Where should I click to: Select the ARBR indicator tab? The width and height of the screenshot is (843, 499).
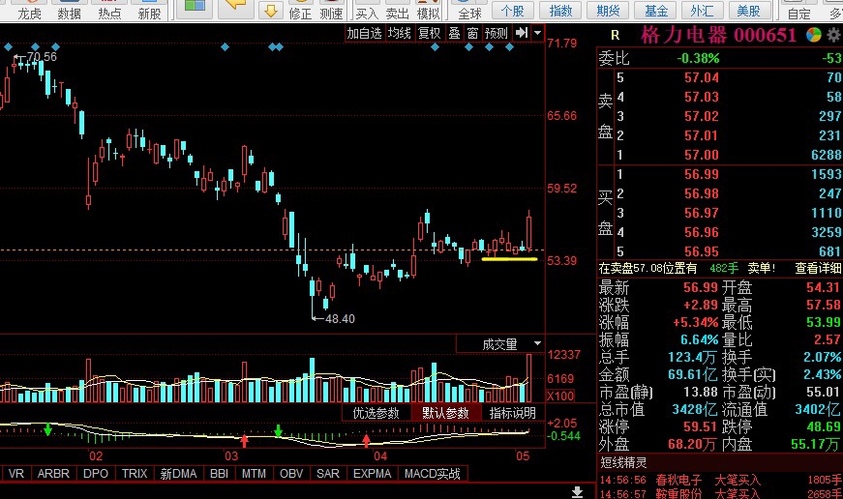point(53,474)
